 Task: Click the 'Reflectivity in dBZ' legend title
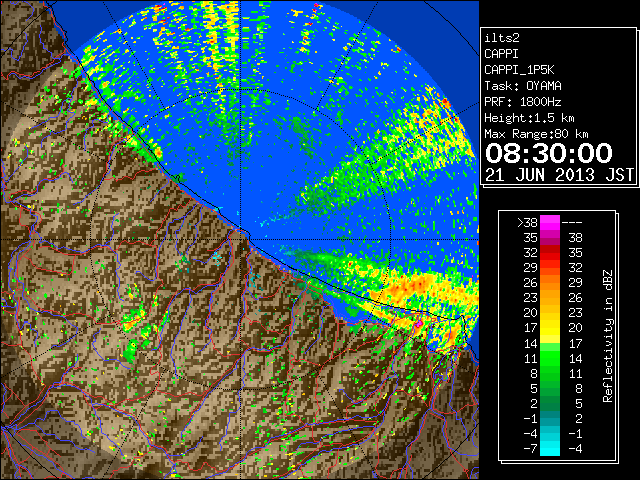[x=608, y=336]
